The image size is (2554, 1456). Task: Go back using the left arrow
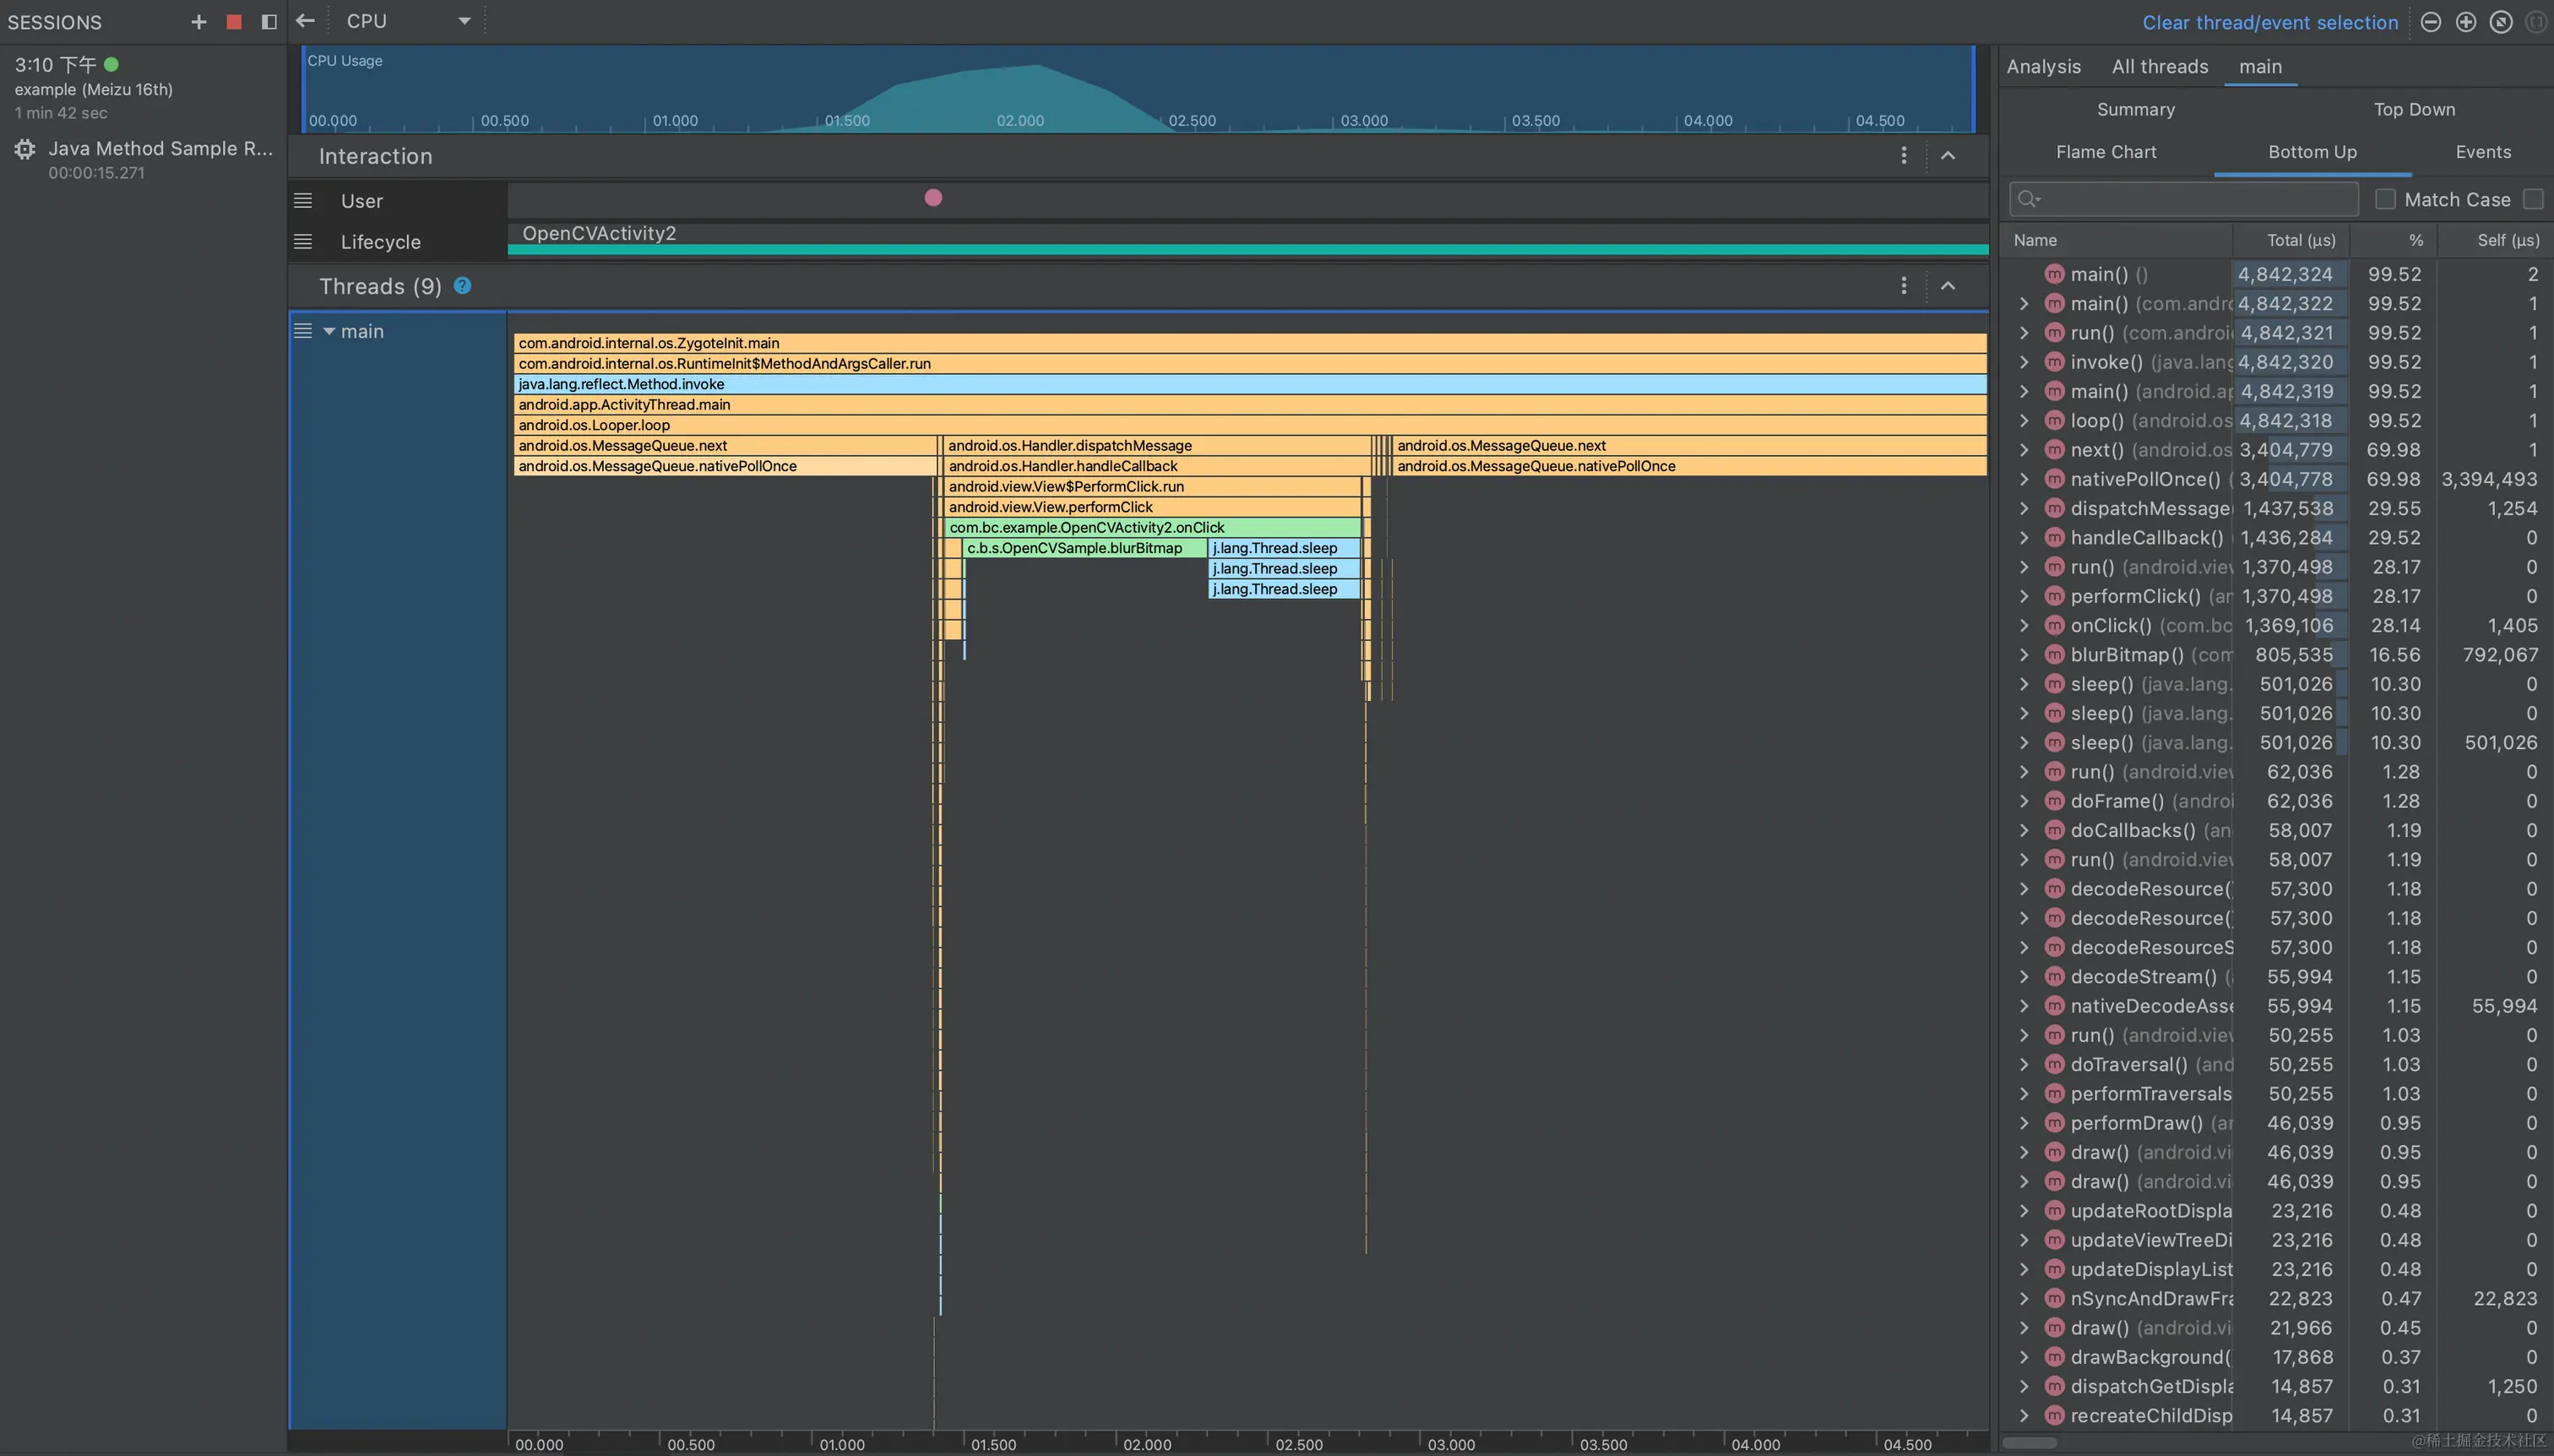[306, 21]
